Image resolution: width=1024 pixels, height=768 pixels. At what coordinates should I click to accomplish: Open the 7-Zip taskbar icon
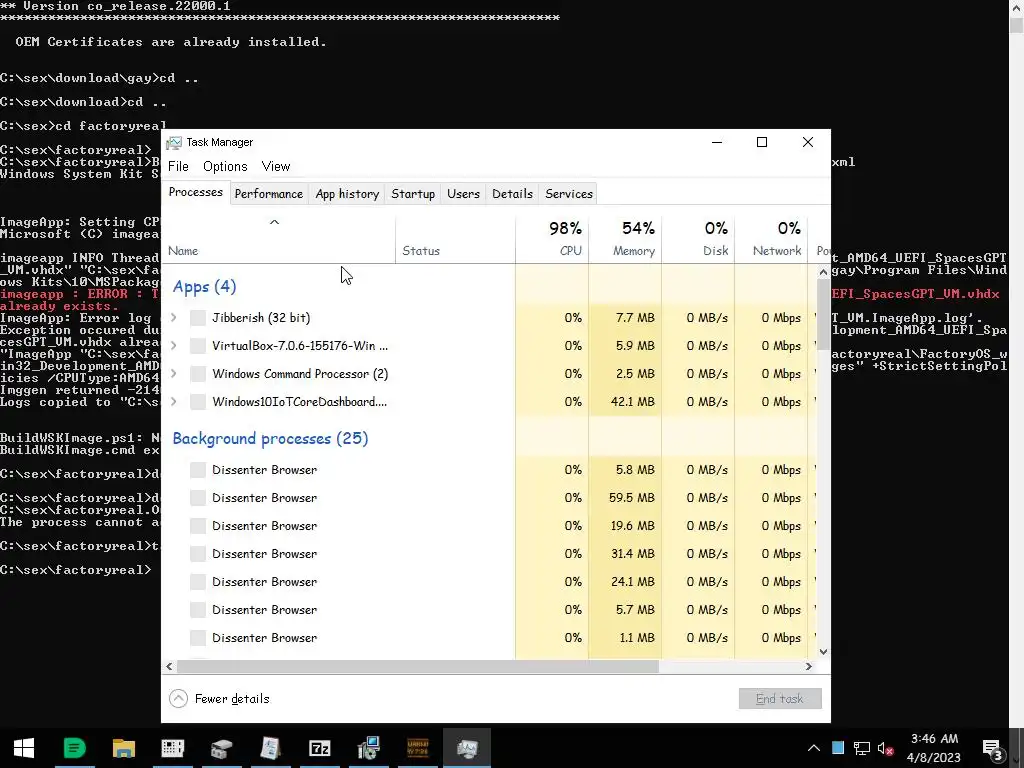[x=319, y=748]
